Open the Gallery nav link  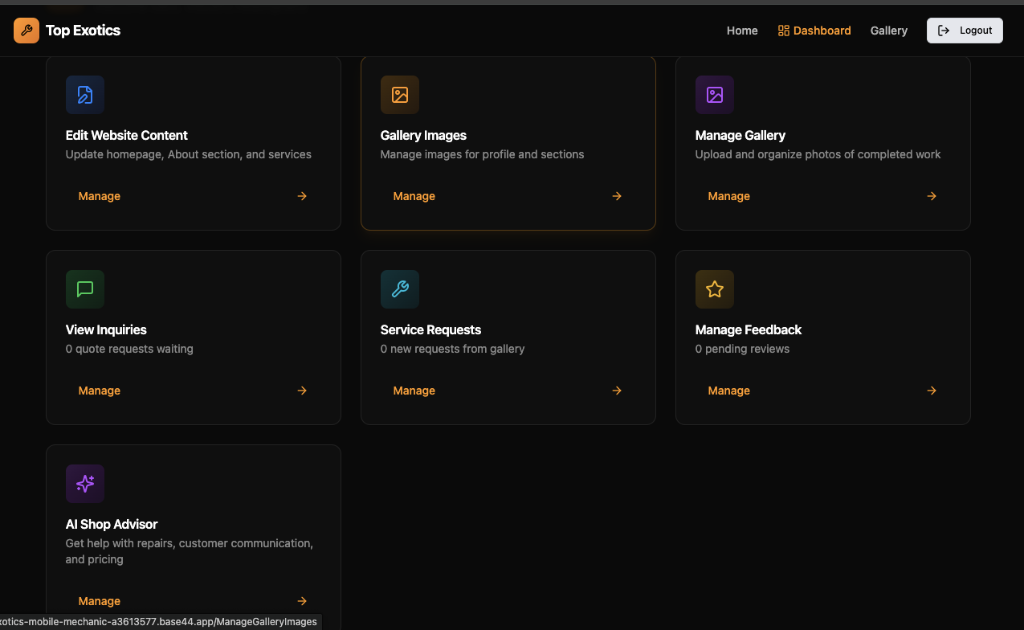coord(888,31)
